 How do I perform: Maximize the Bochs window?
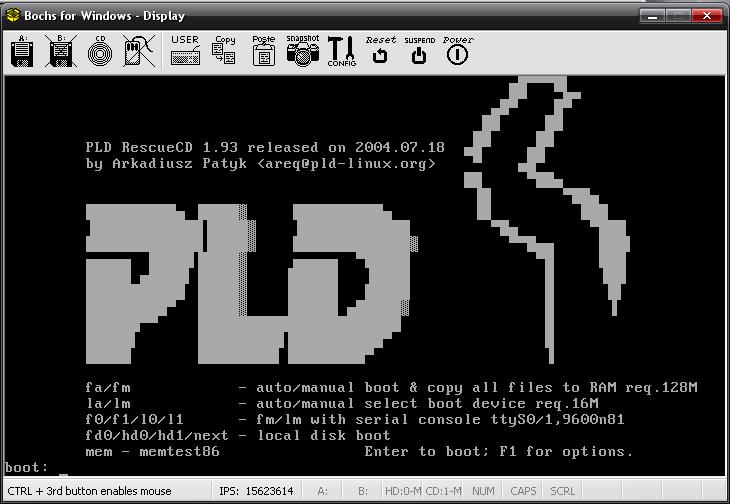(x=678, y=16)
